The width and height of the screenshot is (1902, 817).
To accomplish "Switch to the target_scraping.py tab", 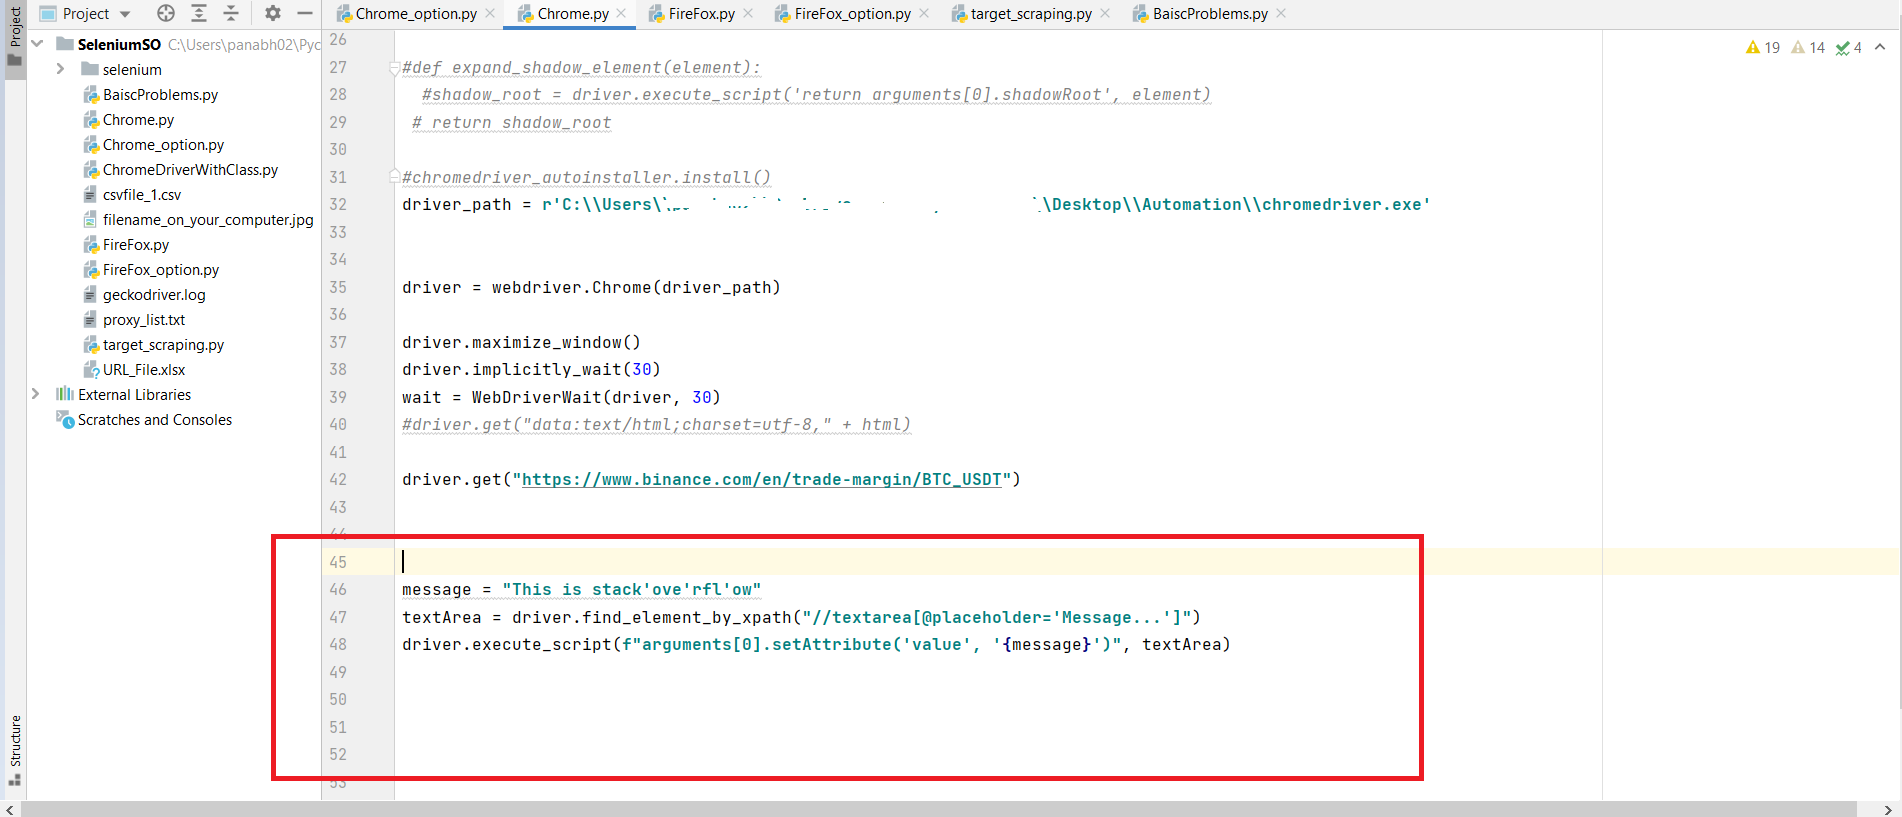I will coord(1031,14).
